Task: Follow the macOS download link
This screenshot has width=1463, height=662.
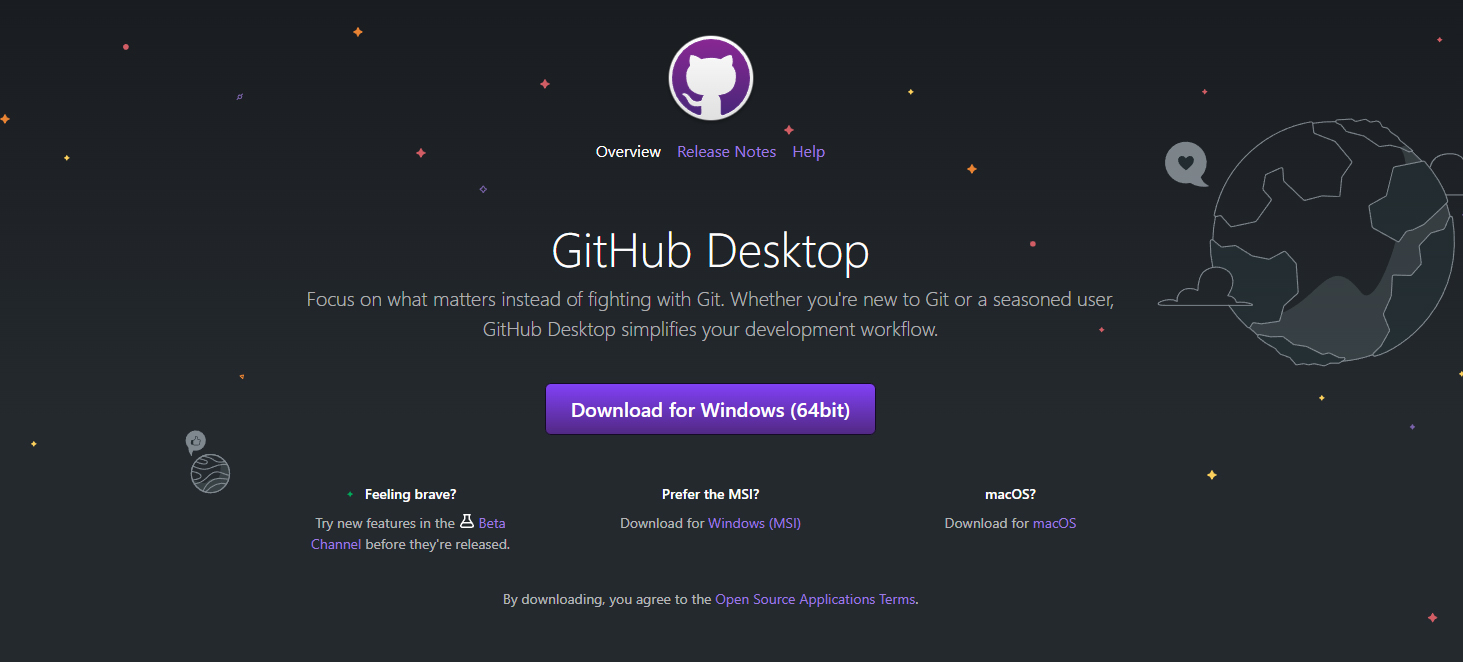Action: point(1054,523)
